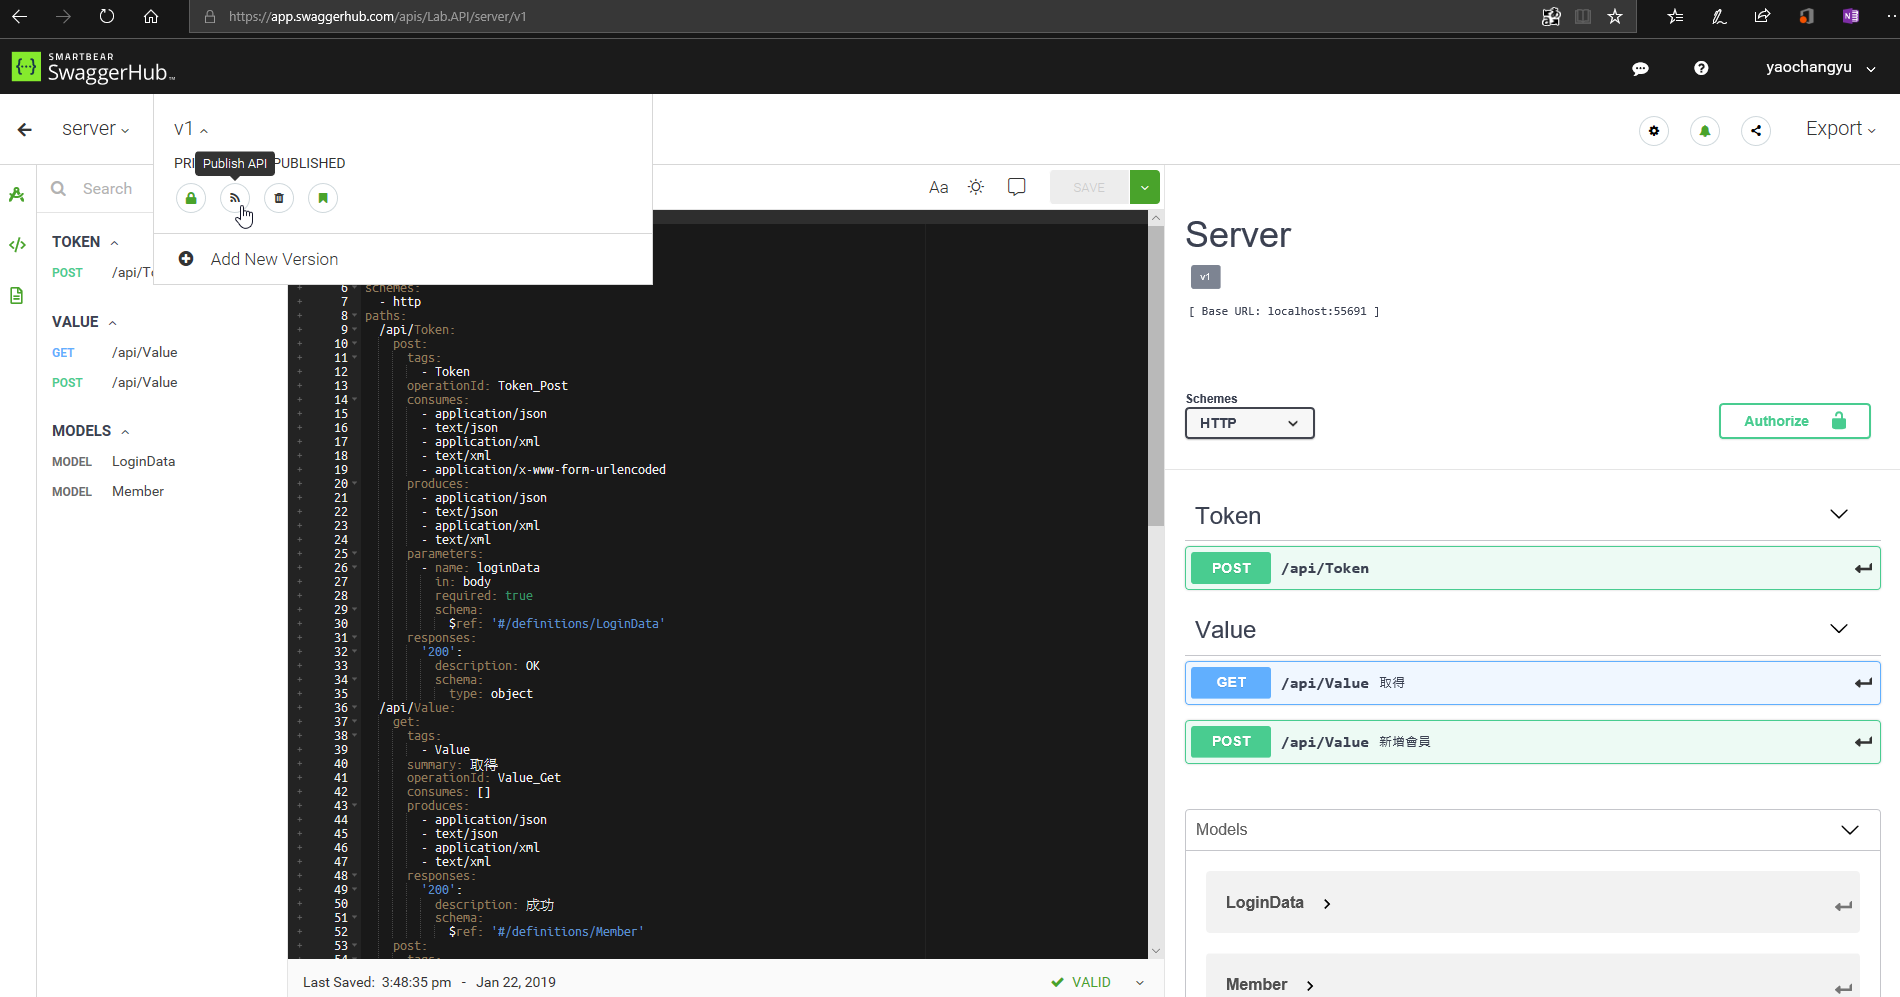Click the Search field in the sidebar
Viewport: 1900px width, 997px height.
(105, 188)
